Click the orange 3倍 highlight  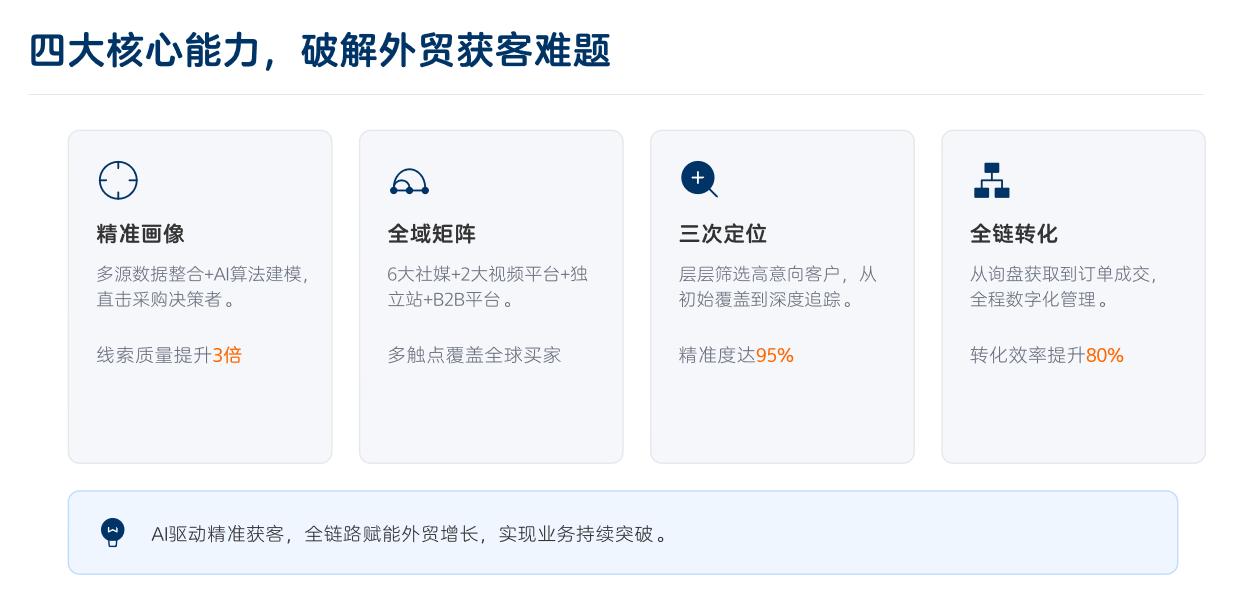click(x=227, y=355)
